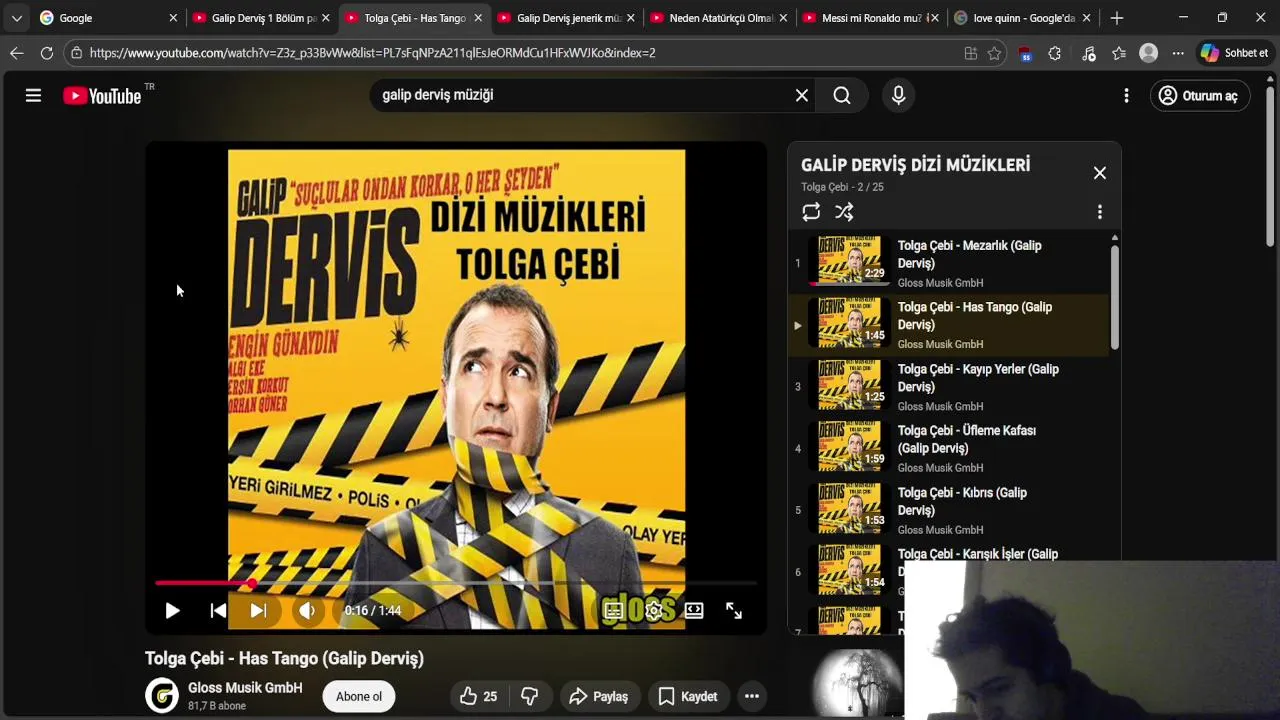Open the browser profile avatar
Viewport: 1280px width, 720px height.
[x=1148, y=53]
